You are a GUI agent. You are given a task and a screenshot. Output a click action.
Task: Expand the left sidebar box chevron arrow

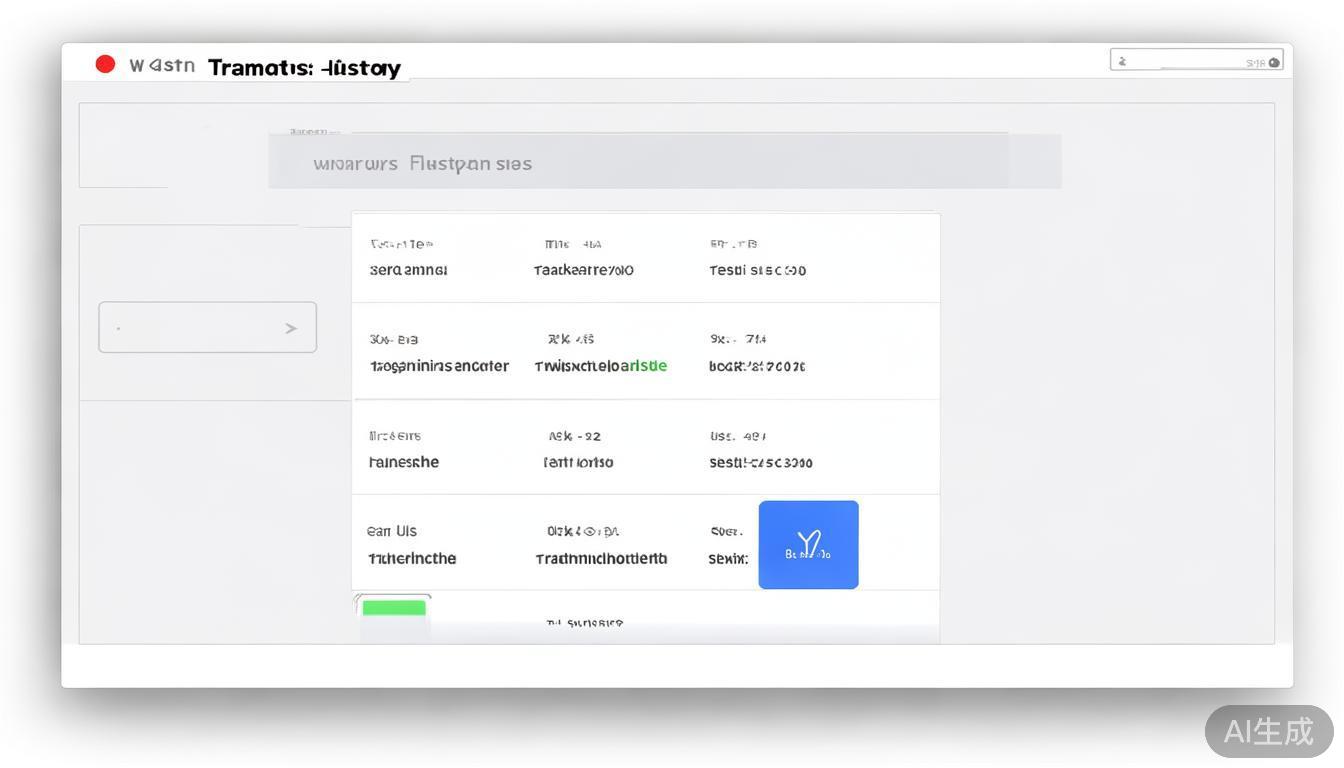click(x=291, y=328)
